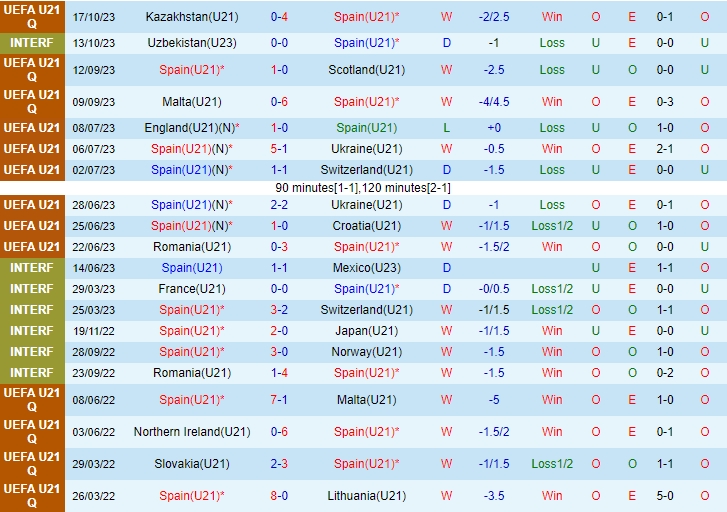View the 3-2 score versus Switzerland(U21)

click(x=280, y=310)
